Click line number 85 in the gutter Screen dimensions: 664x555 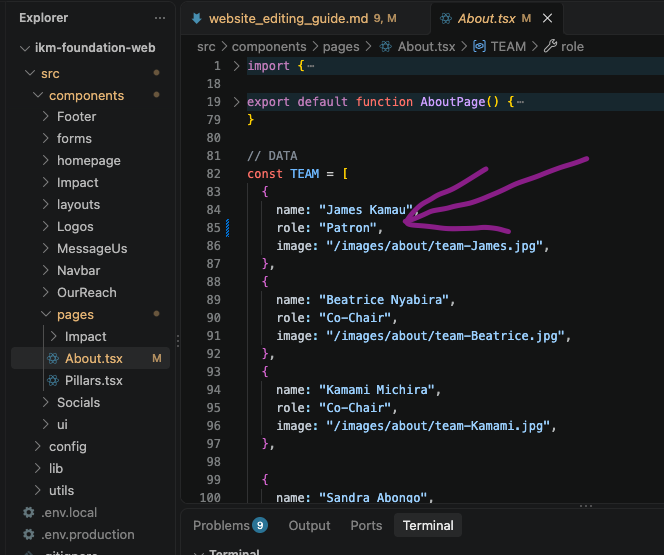[213, 228]
